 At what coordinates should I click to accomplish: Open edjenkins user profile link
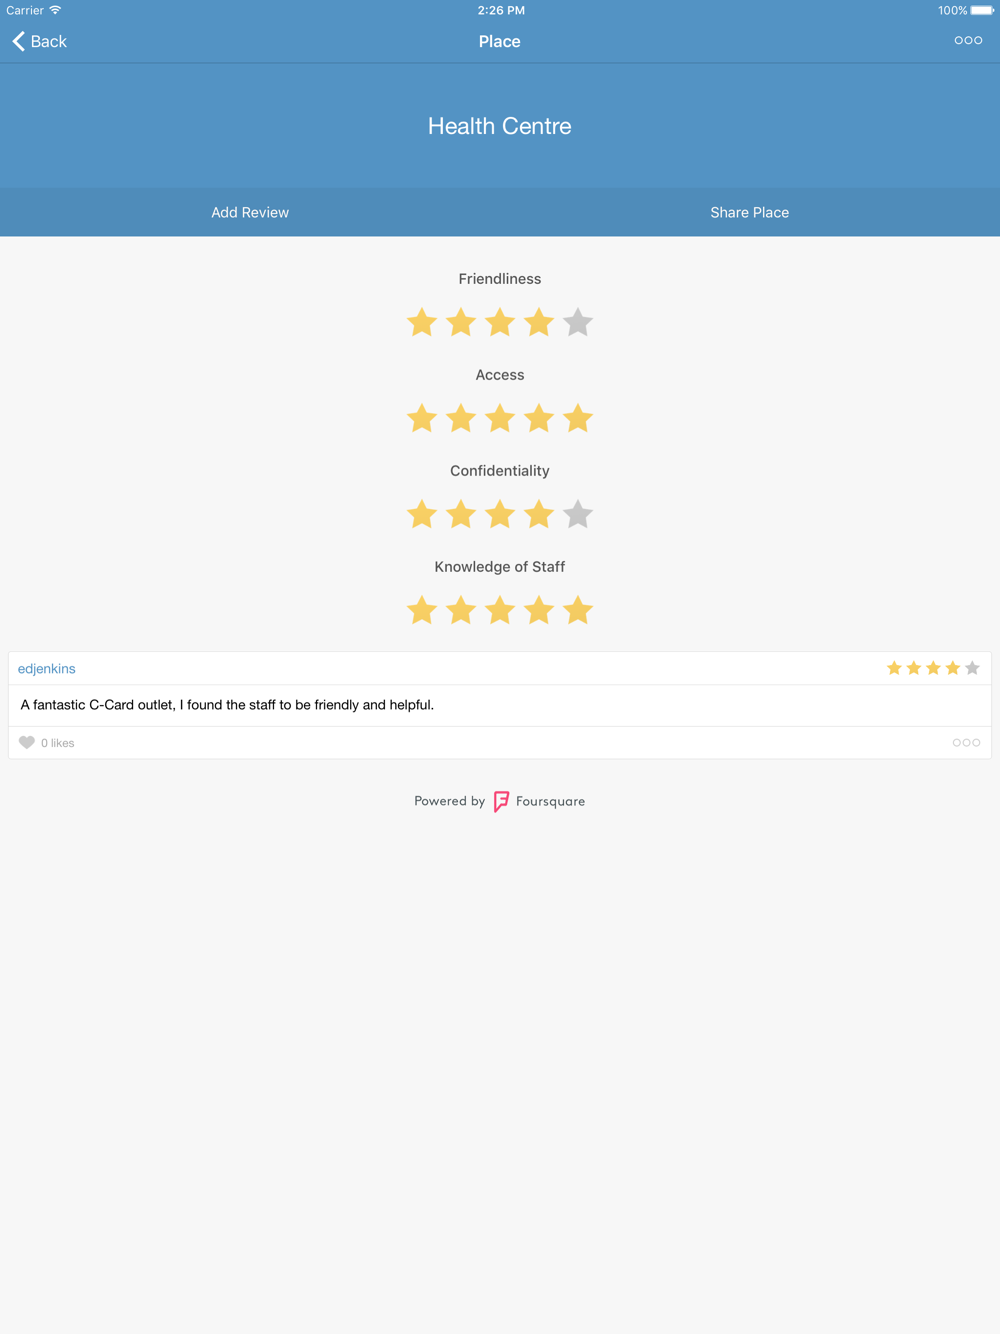(47, 669)
